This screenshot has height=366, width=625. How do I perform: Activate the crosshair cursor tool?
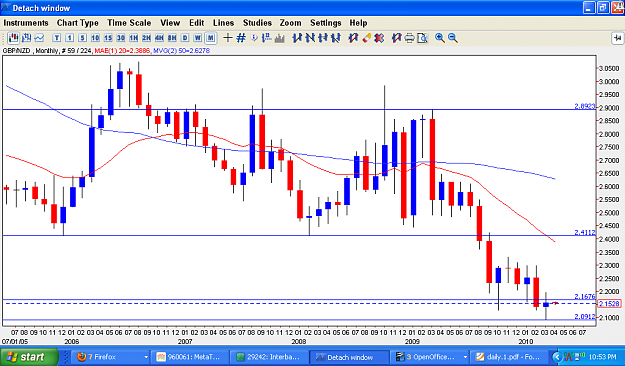(228, 38)
